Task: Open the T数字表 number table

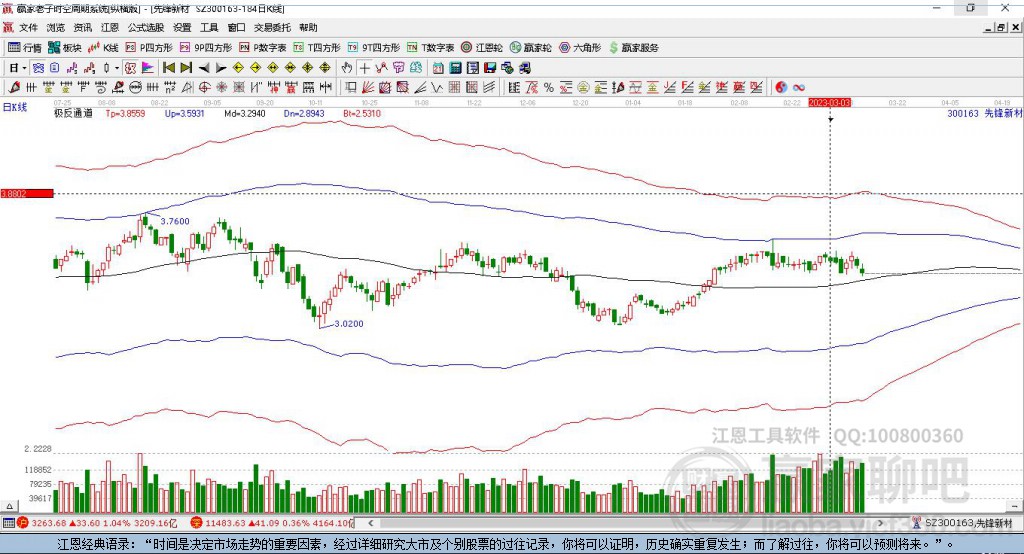Action: [x=430, y=48]
